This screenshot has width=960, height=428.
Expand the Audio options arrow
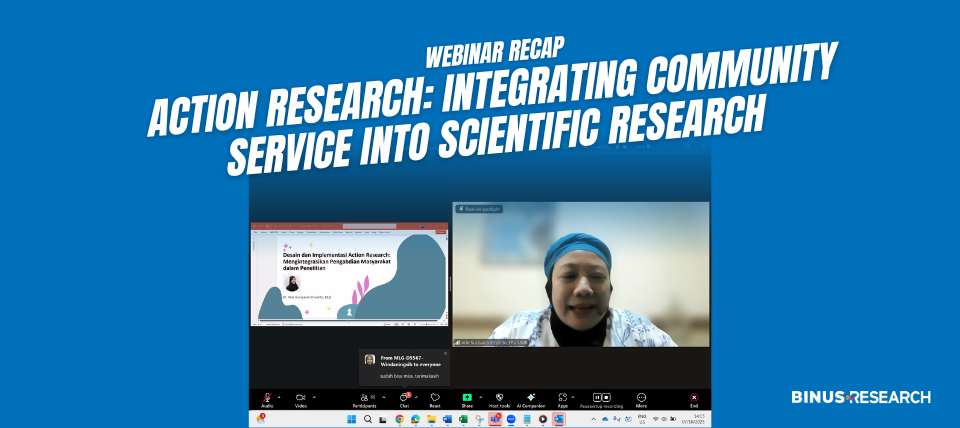coord(280,396)
